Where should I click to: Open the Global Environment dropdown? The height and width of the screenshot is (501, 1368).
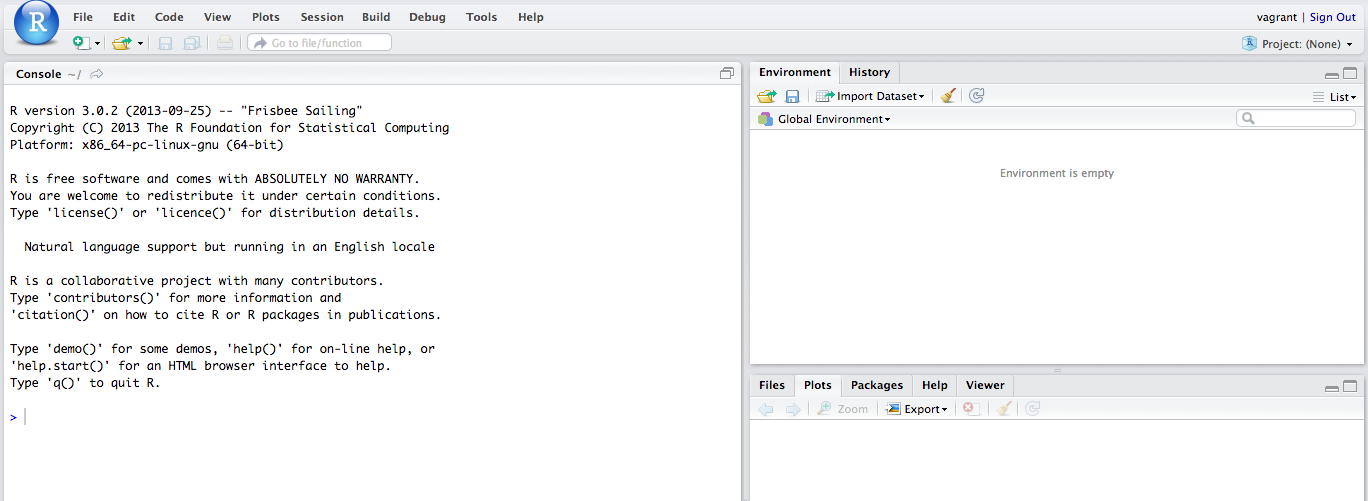click(824, 119)
